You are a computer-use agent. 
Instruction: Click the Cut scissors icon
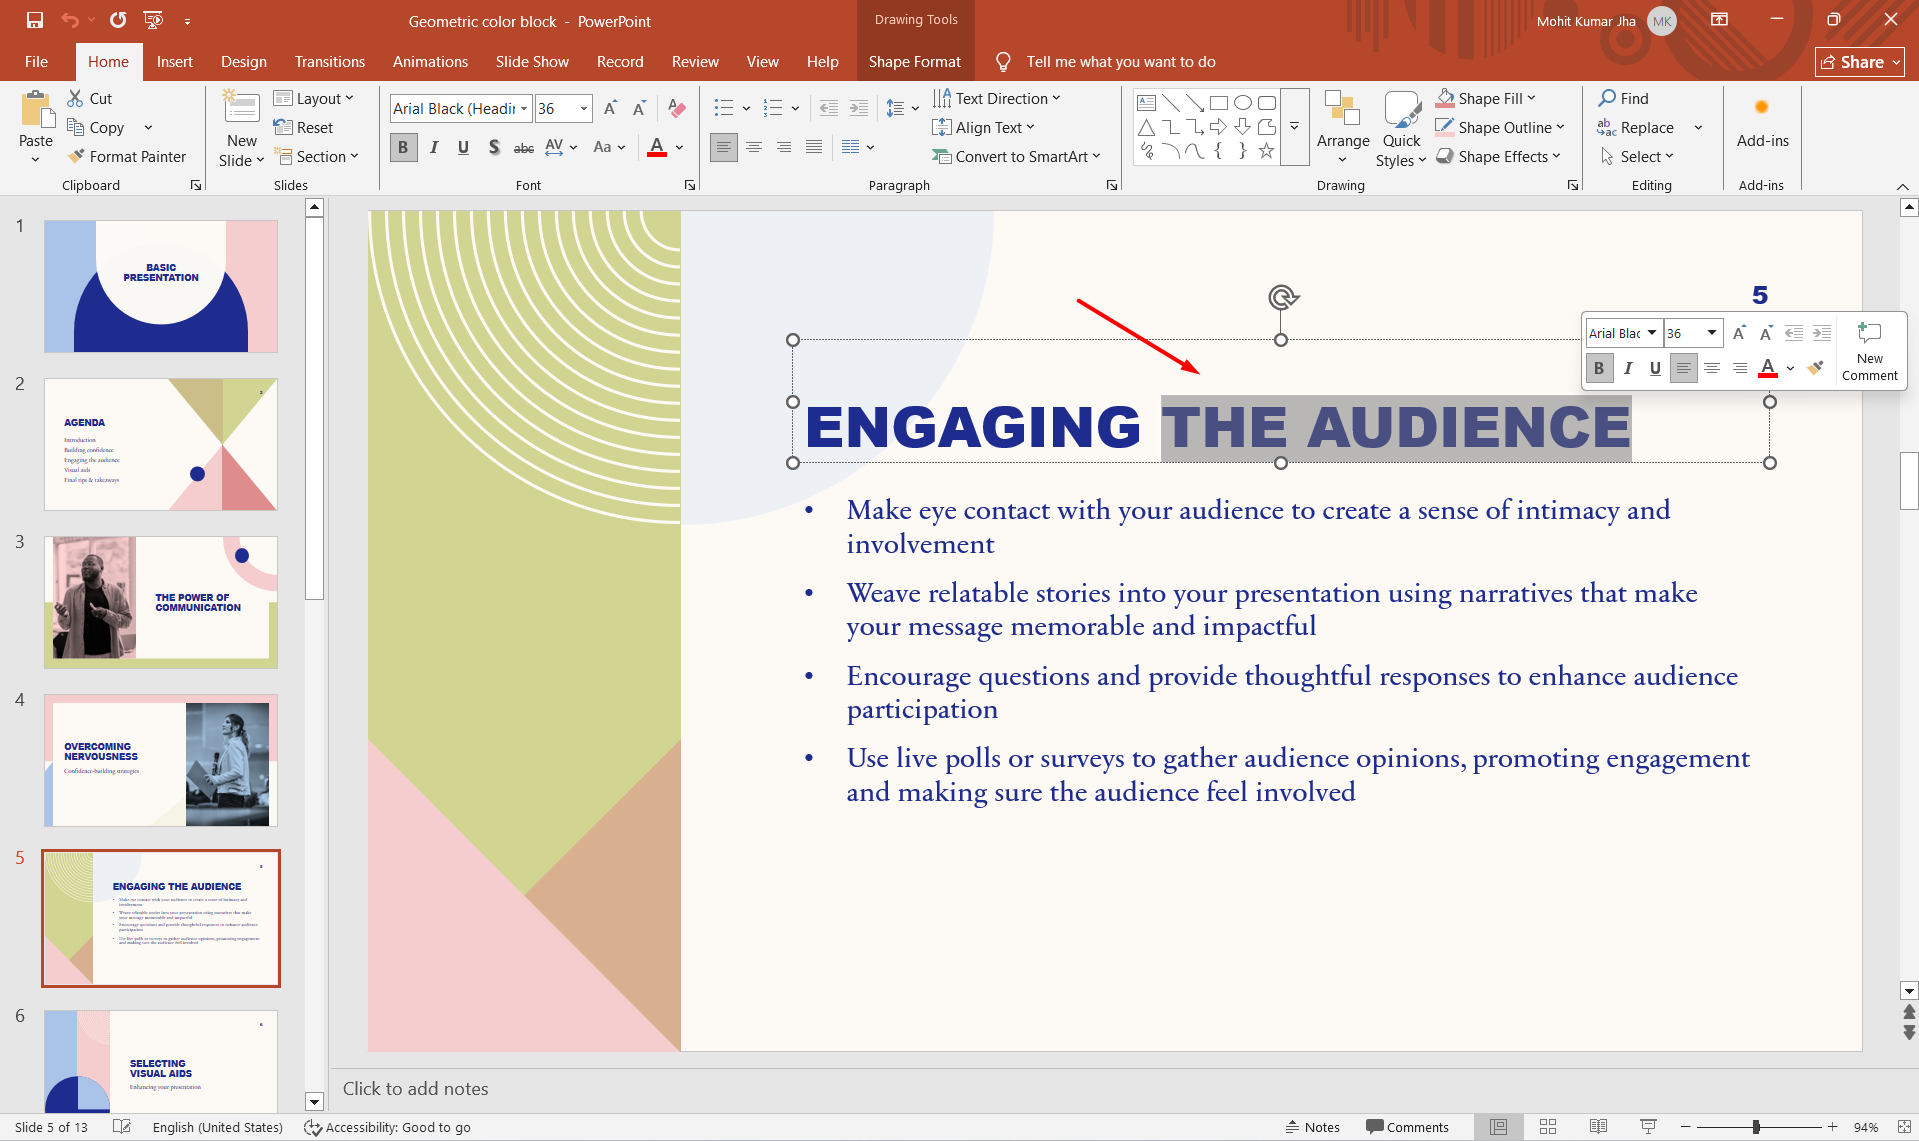pos(76,98)
